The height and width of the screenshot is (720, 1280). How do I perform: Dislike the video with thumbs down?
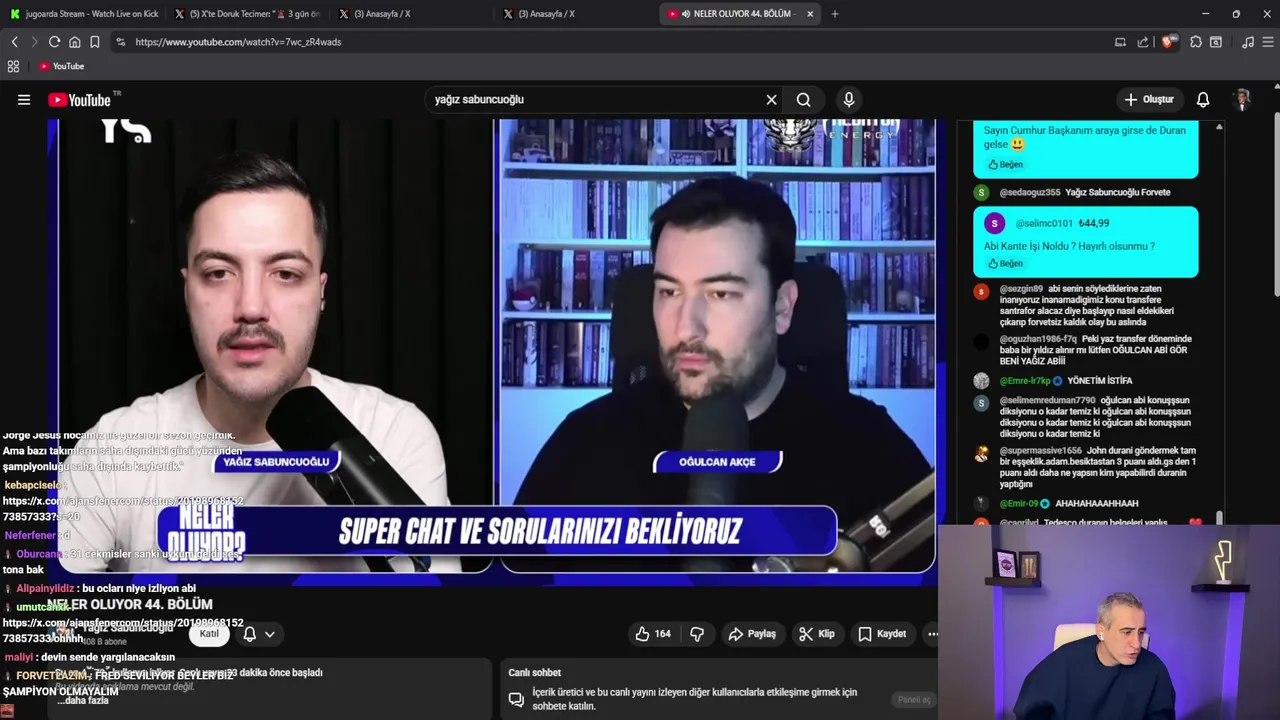(697, 634)
